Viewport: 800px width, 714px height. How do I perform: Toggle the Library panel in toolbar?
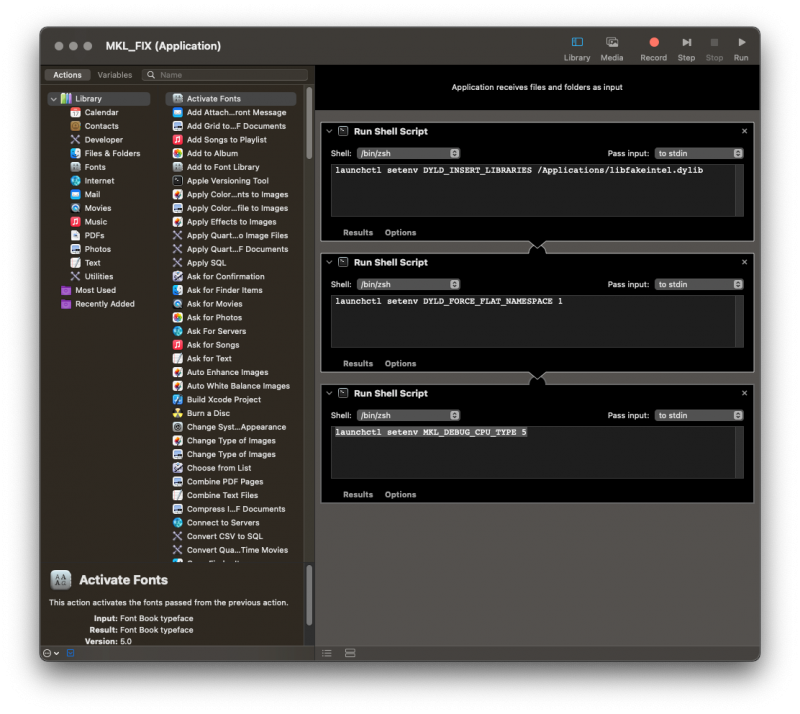[577, 49]
